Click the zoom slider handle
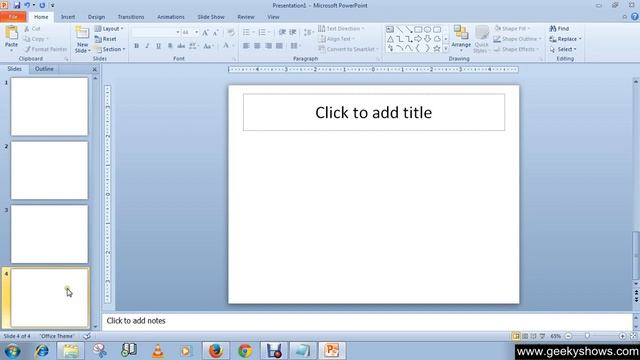This screenshot has width=640, height=360. click(x=587, y=336)
